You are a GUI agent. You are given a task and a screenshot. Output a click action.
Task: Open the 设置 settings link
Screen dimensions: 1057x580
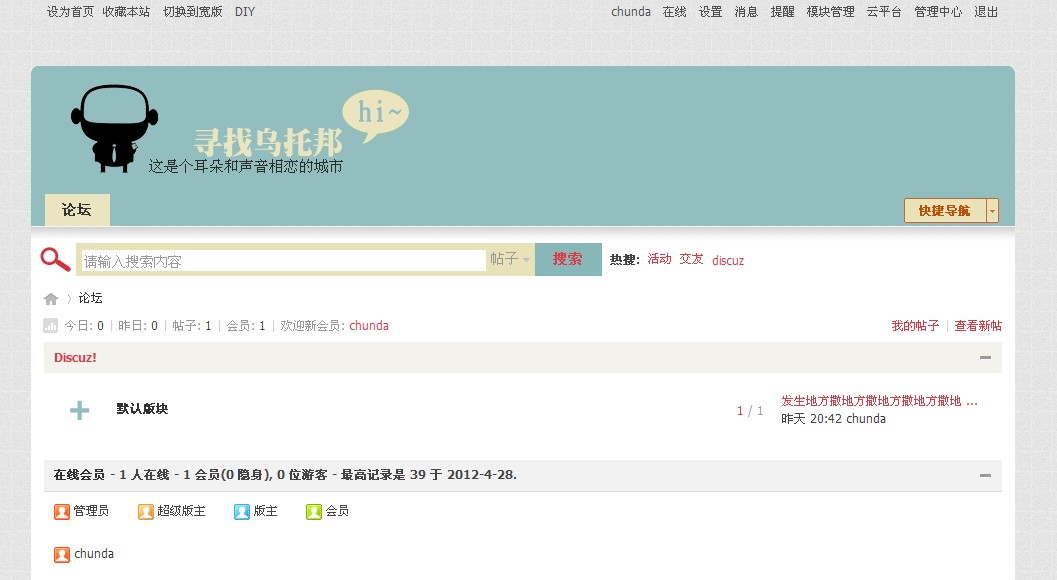(x=710, y=11)
